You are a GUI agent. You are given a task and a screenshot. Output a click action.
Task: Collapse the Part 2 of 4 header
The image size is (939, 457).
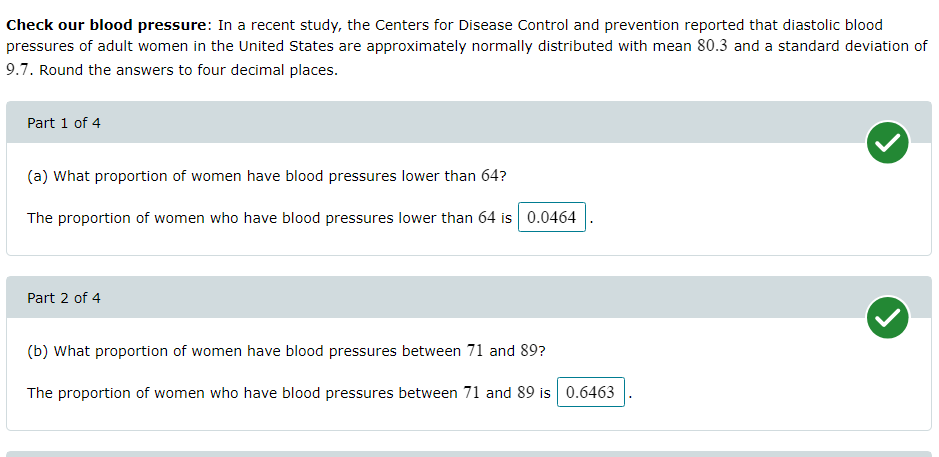click(469, 298)
